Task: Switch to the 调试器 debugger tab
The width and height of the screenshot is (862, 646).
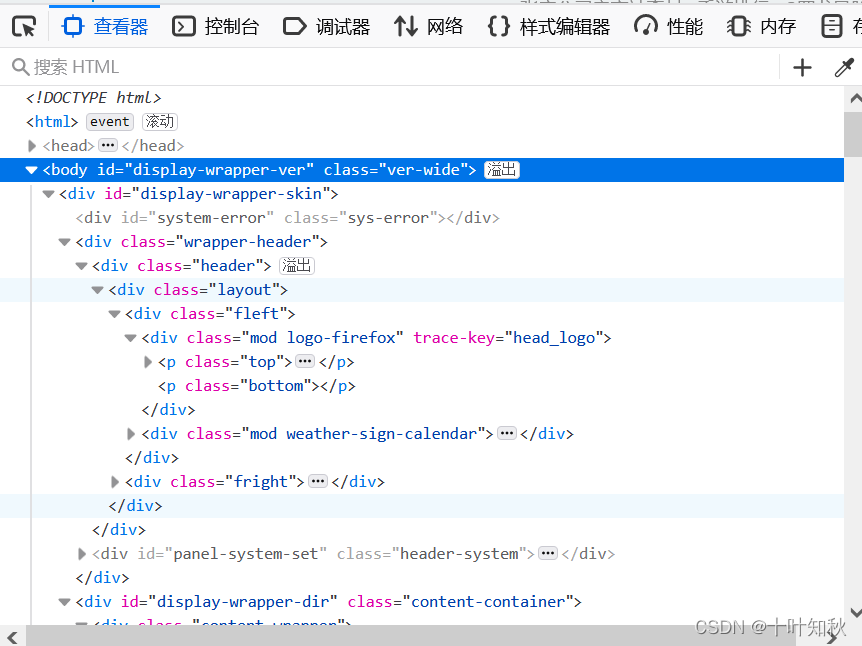Action: click(x=327, y=26)
